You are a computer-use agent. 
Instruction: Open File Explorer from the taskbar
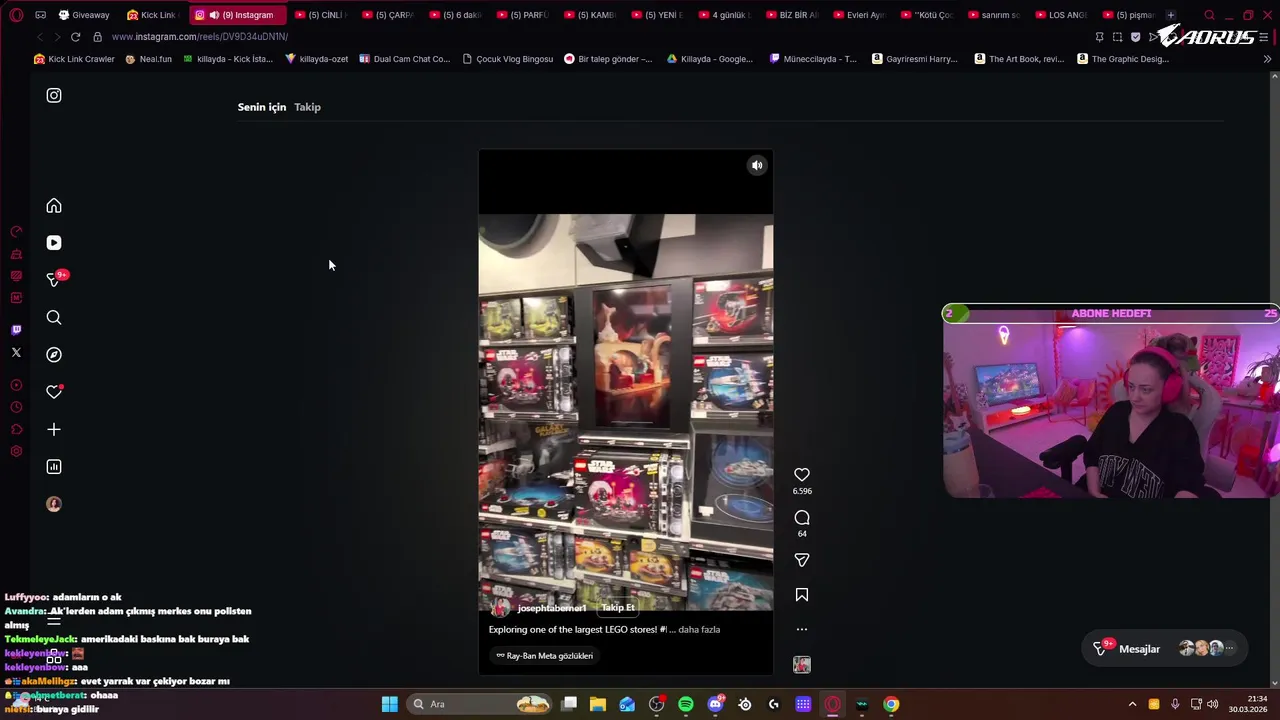tap(598, 704)
